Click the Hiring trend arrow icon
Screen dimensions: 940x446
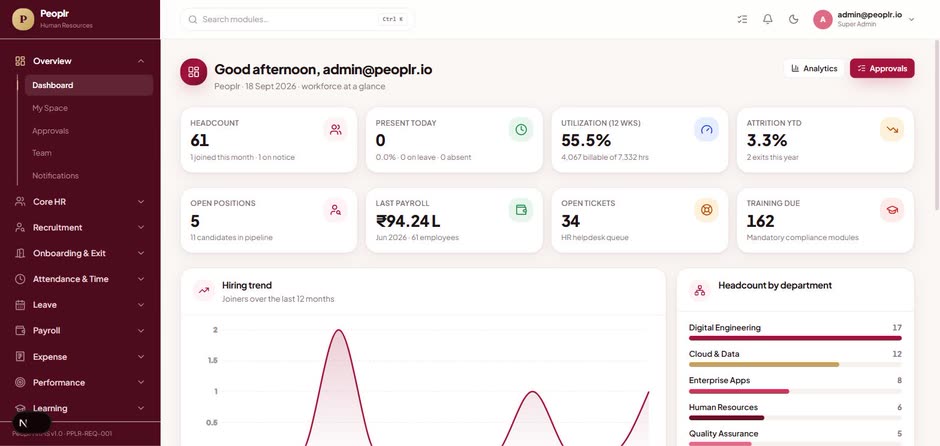[204, 291]
